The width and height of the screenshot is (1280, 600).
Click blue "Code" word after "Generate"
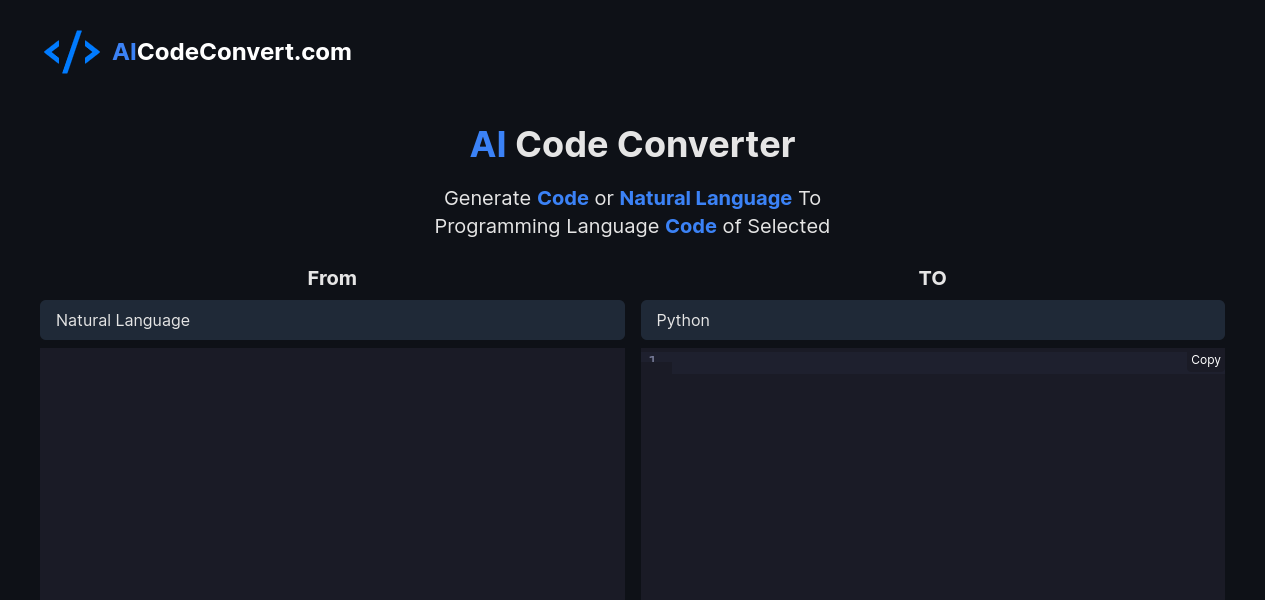click(562, 198)
